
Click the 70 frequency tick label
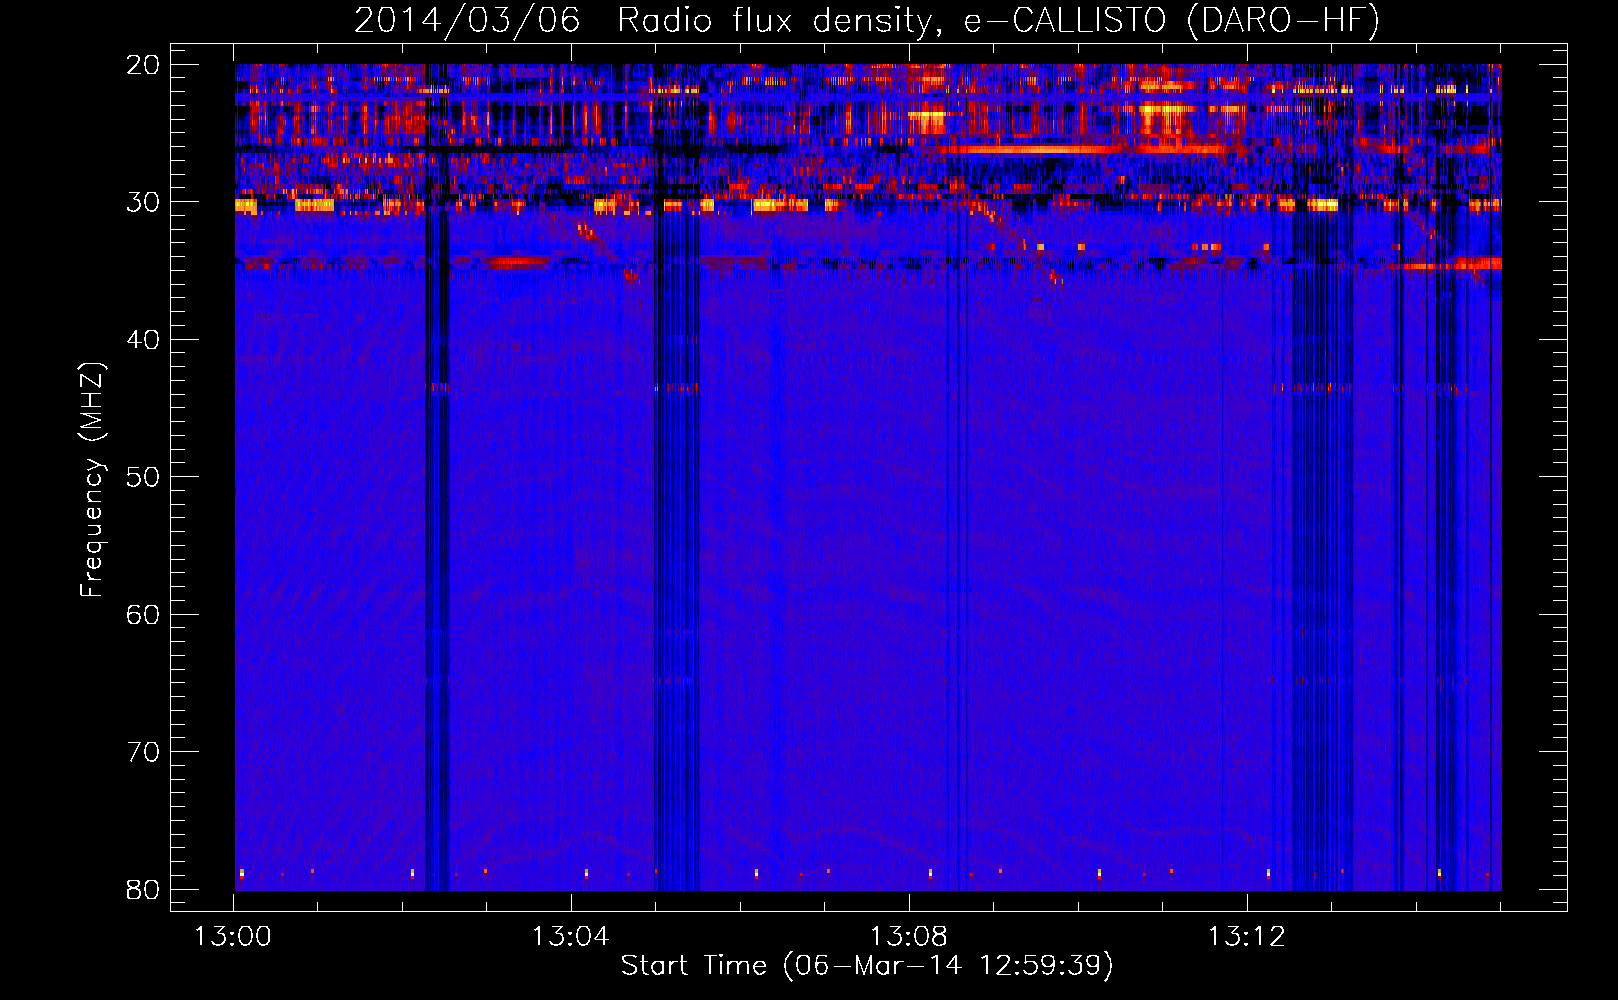[x=144, y=752]
